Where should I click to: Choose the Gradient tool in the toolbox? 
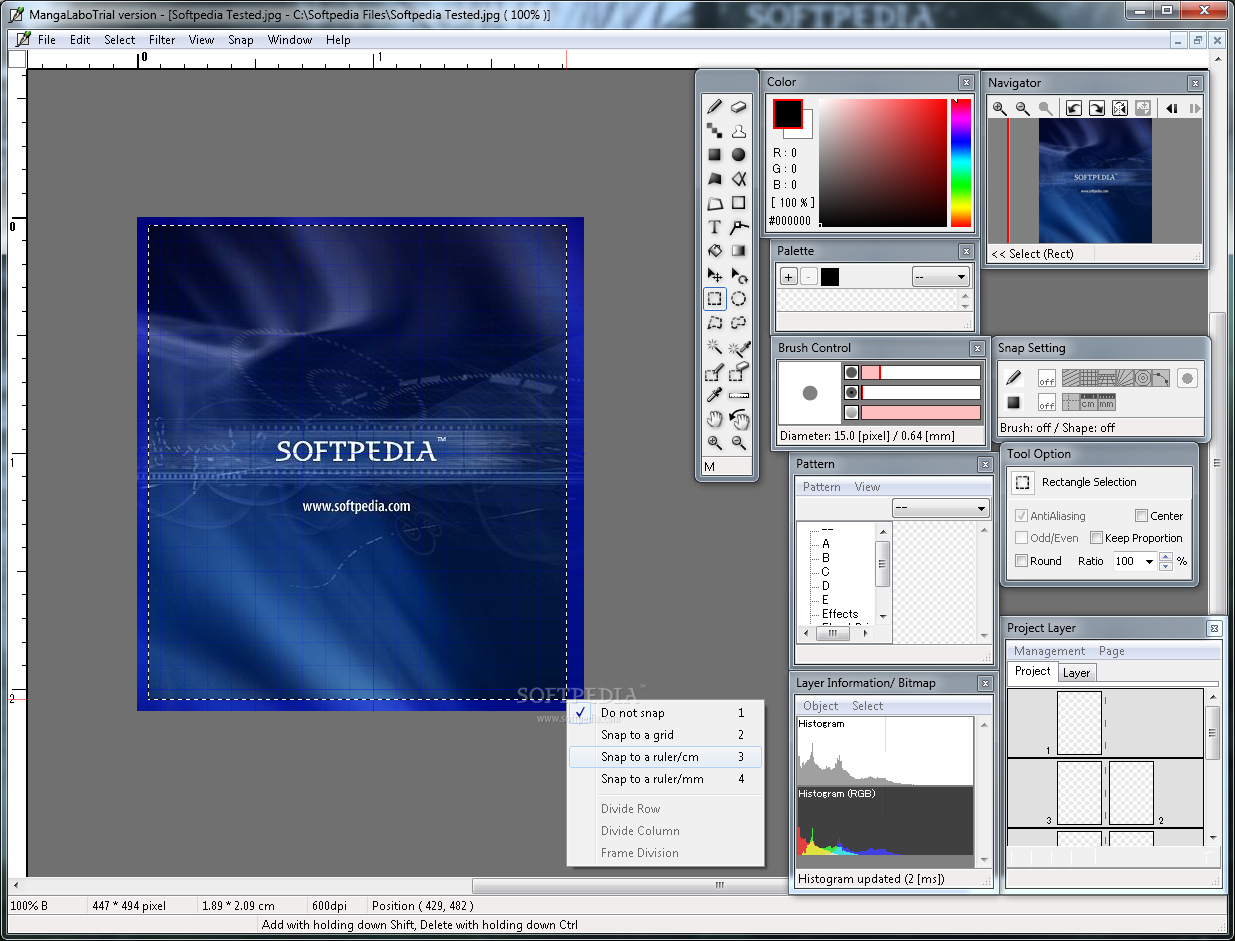click(739, 251)
